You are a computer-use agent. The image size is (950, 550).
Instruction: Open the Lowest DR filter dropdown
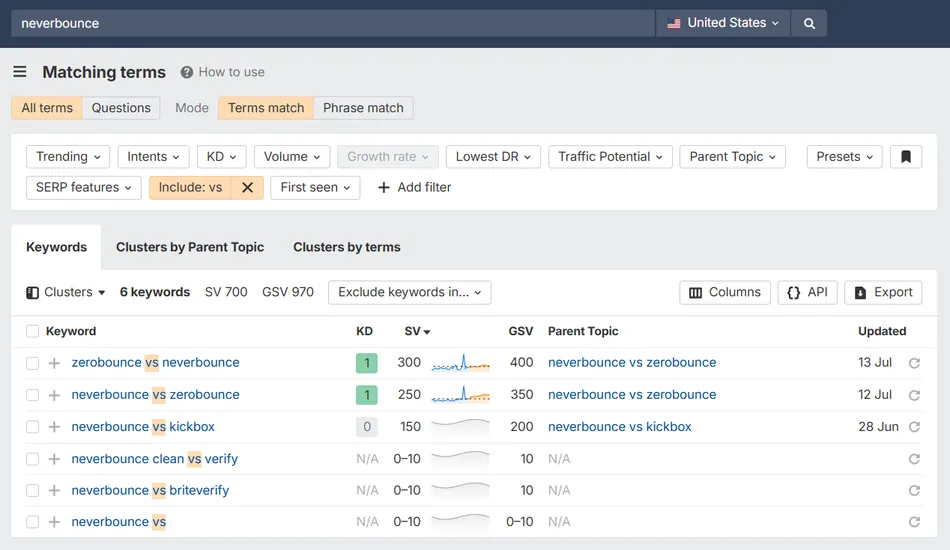pos(493,157)
